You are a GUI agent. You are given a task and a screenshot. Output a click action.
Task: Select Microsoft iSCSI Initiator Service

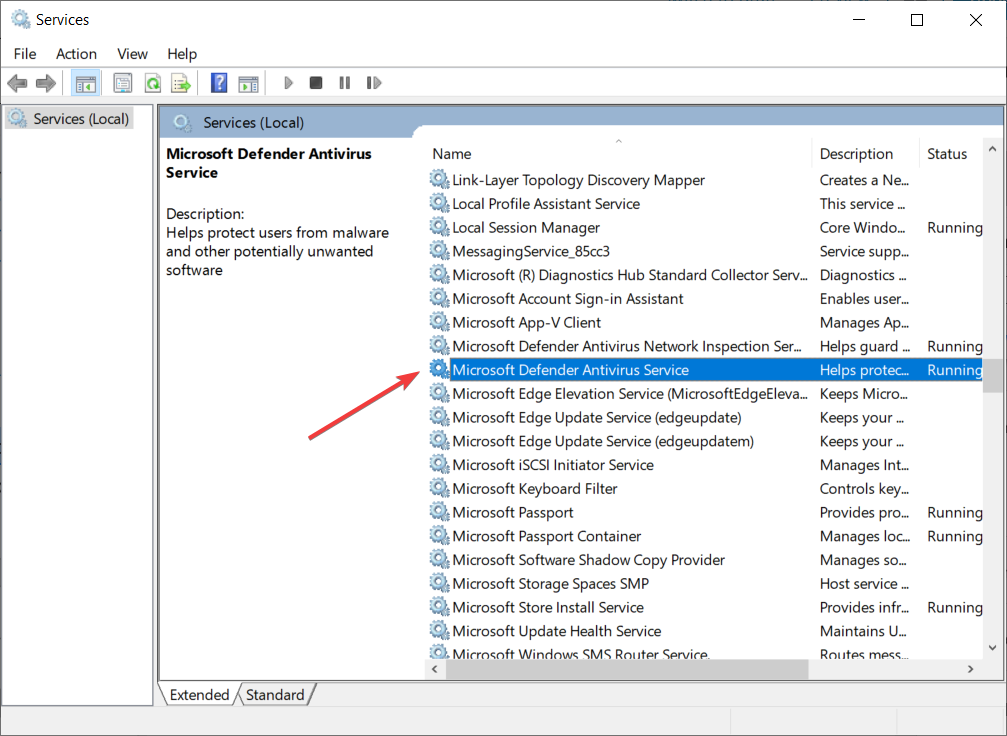coord(553,466)
